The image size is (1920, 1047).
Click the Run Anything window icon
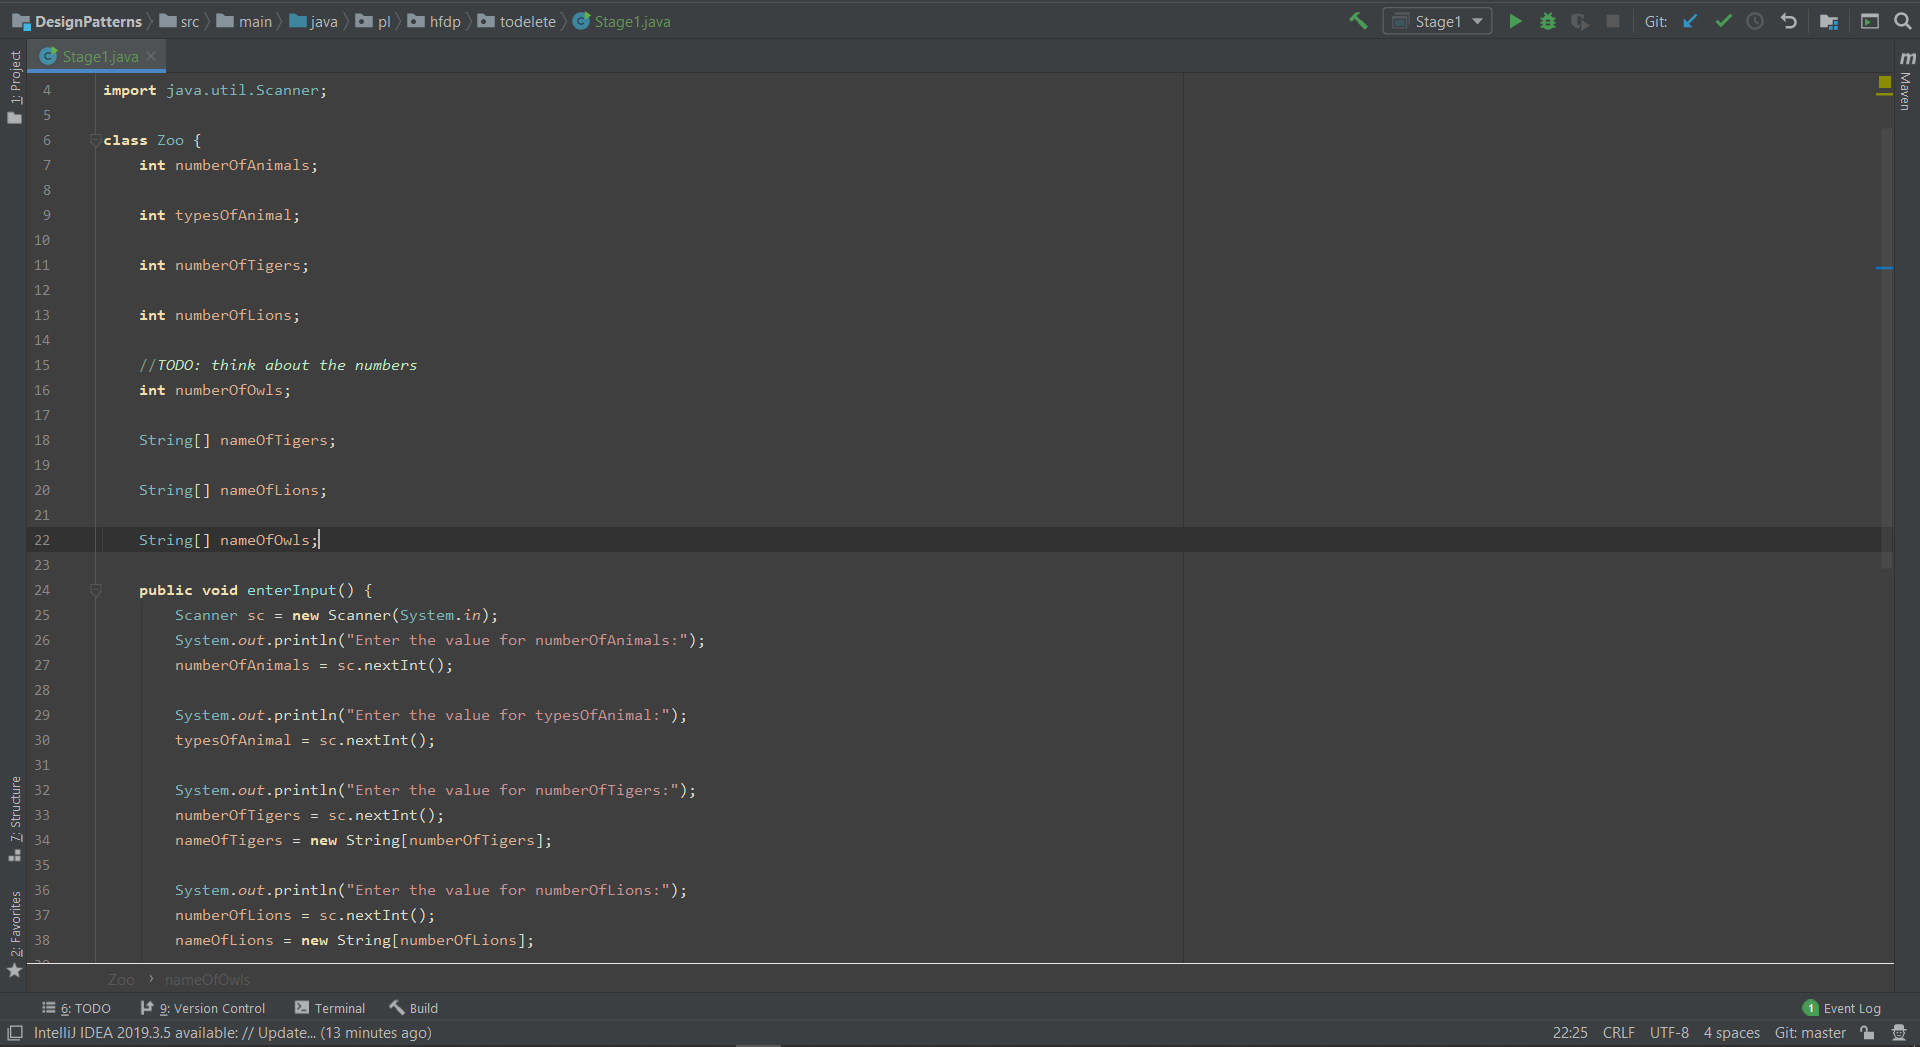click(x=1869, y=21)
